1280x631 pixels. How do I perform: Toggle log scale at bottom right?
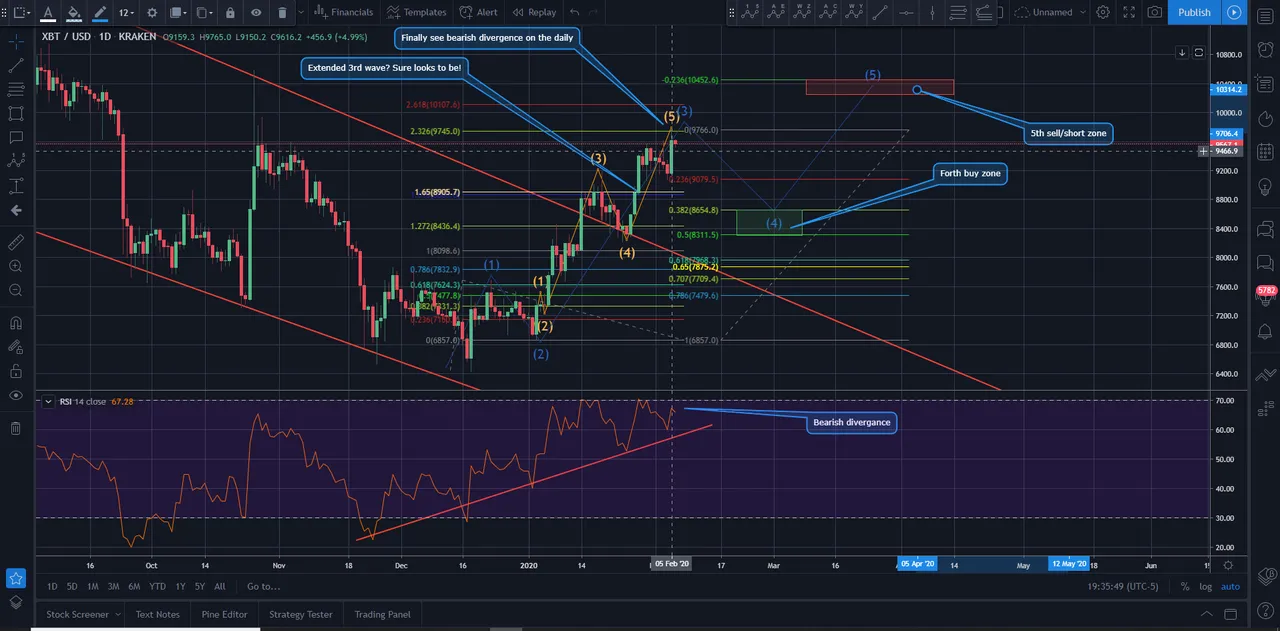(1205, 587)
